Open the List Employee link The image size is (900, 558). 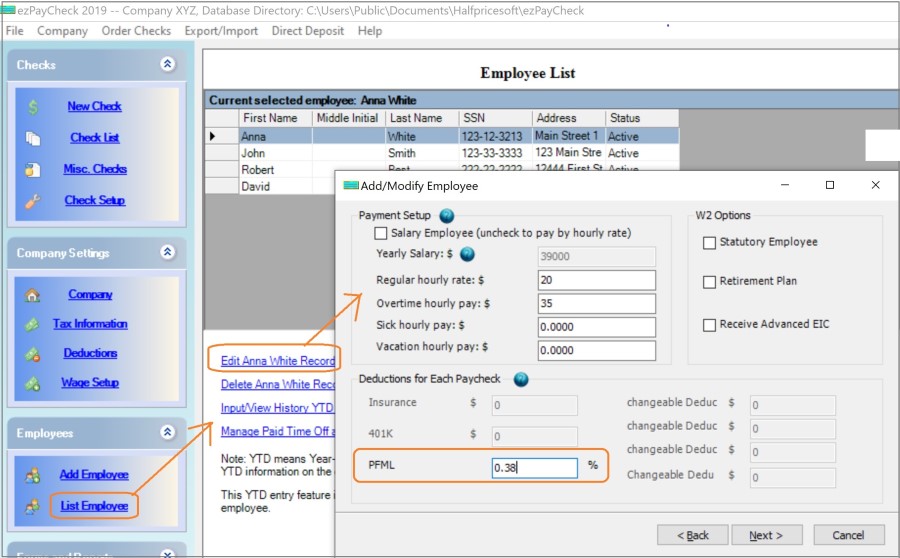point(93,506)
